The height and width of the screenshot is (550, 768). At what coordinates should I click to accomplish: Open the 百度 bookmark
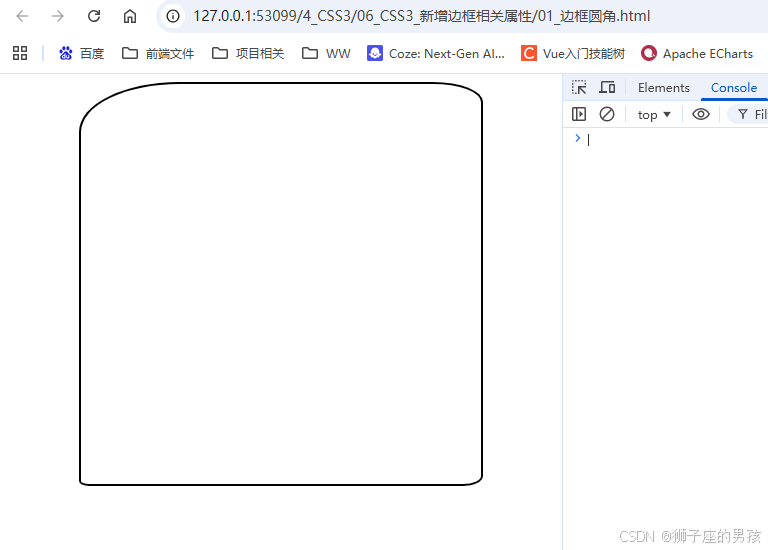(x=81, y=53)
